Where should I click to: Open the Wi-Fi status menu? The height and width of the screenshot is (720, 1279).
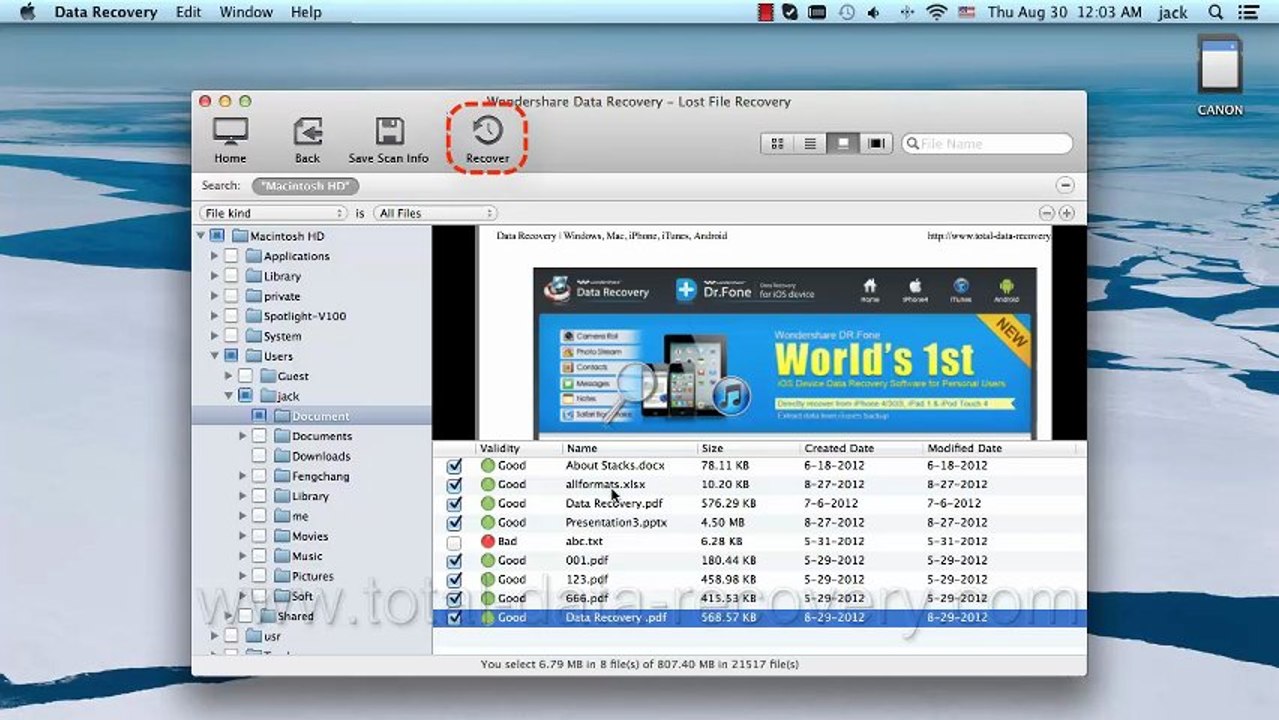coord(936,12)
